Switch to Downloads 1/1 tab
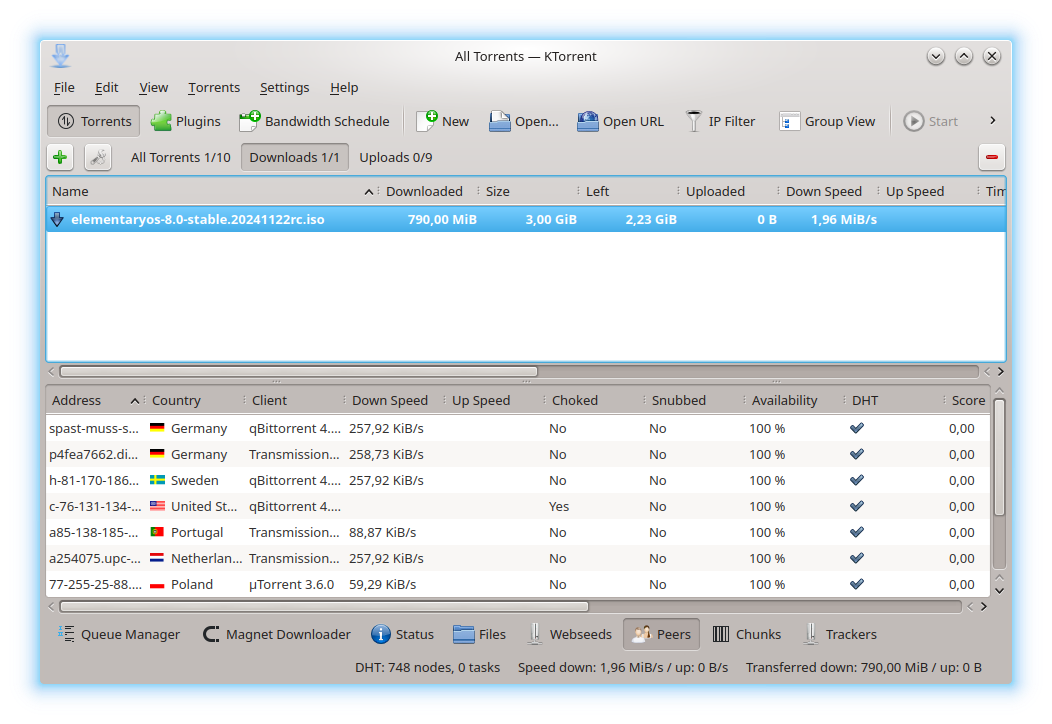 tap(295, 158)
